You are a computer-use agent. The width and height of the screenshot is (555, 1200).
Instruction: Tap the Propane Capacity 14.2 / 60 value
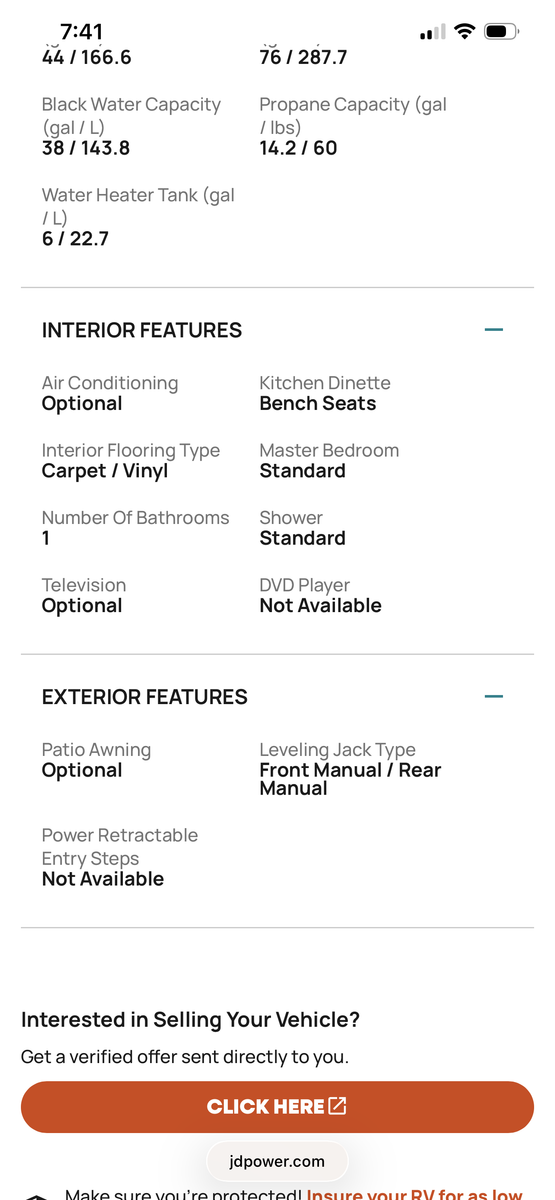coord(298,148)
